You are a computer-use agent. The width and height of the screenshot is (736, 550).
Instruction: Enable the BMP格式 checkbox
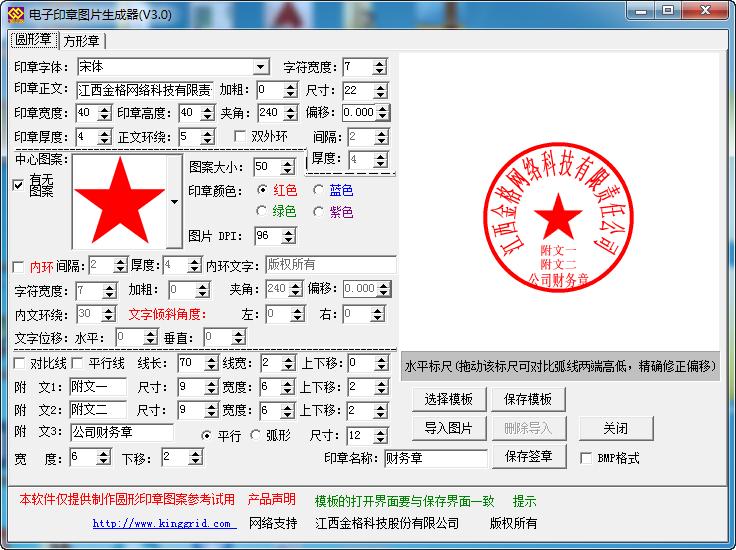[x=586, y=458]
